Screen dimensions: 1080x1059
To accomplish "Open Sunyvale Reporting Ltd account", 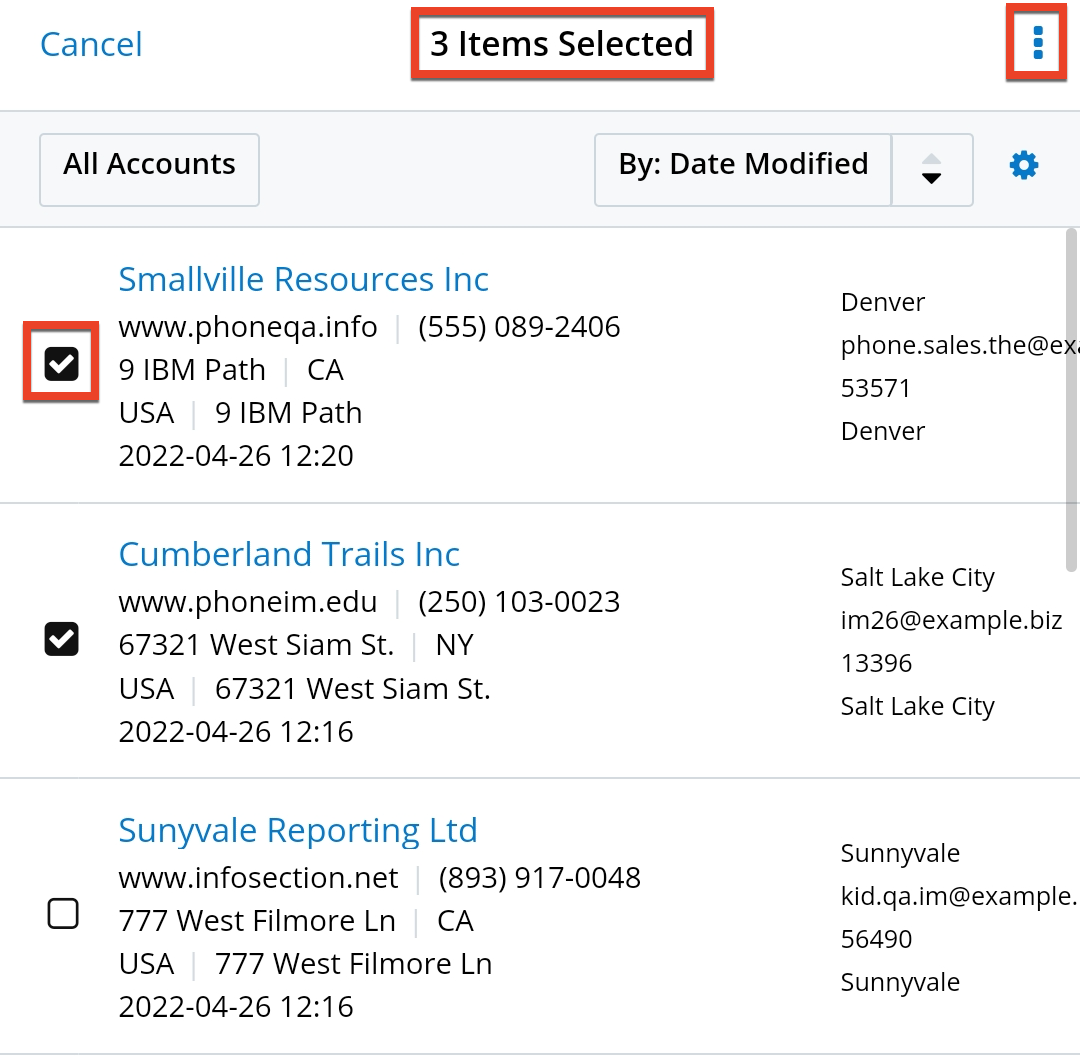I will coord(297,830).
